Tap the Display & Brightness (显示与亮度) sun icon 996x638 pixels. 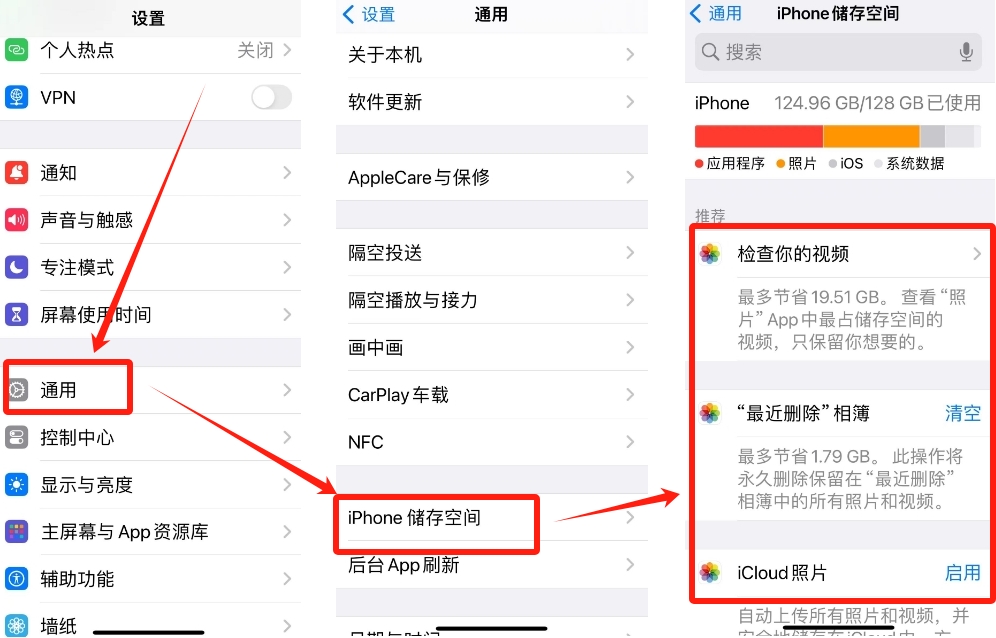click(x=17, y=485)
